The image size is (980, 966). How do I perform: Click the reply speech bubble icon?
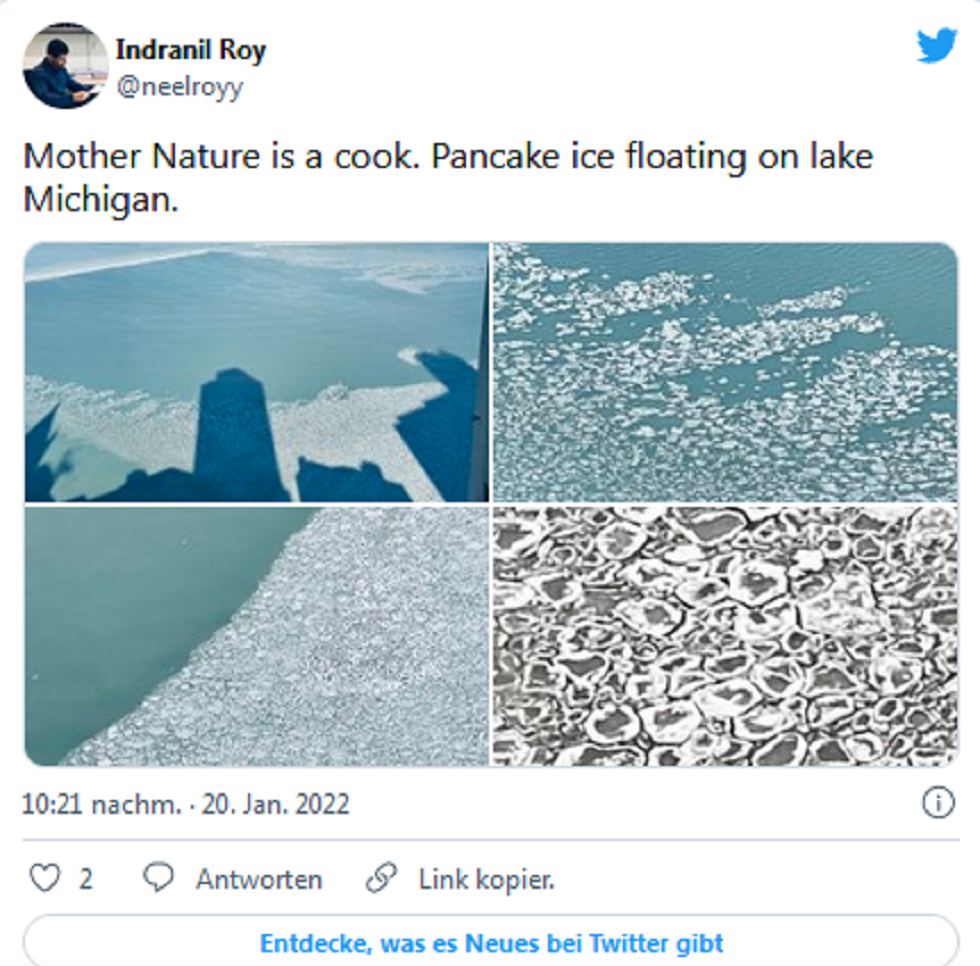159,878
